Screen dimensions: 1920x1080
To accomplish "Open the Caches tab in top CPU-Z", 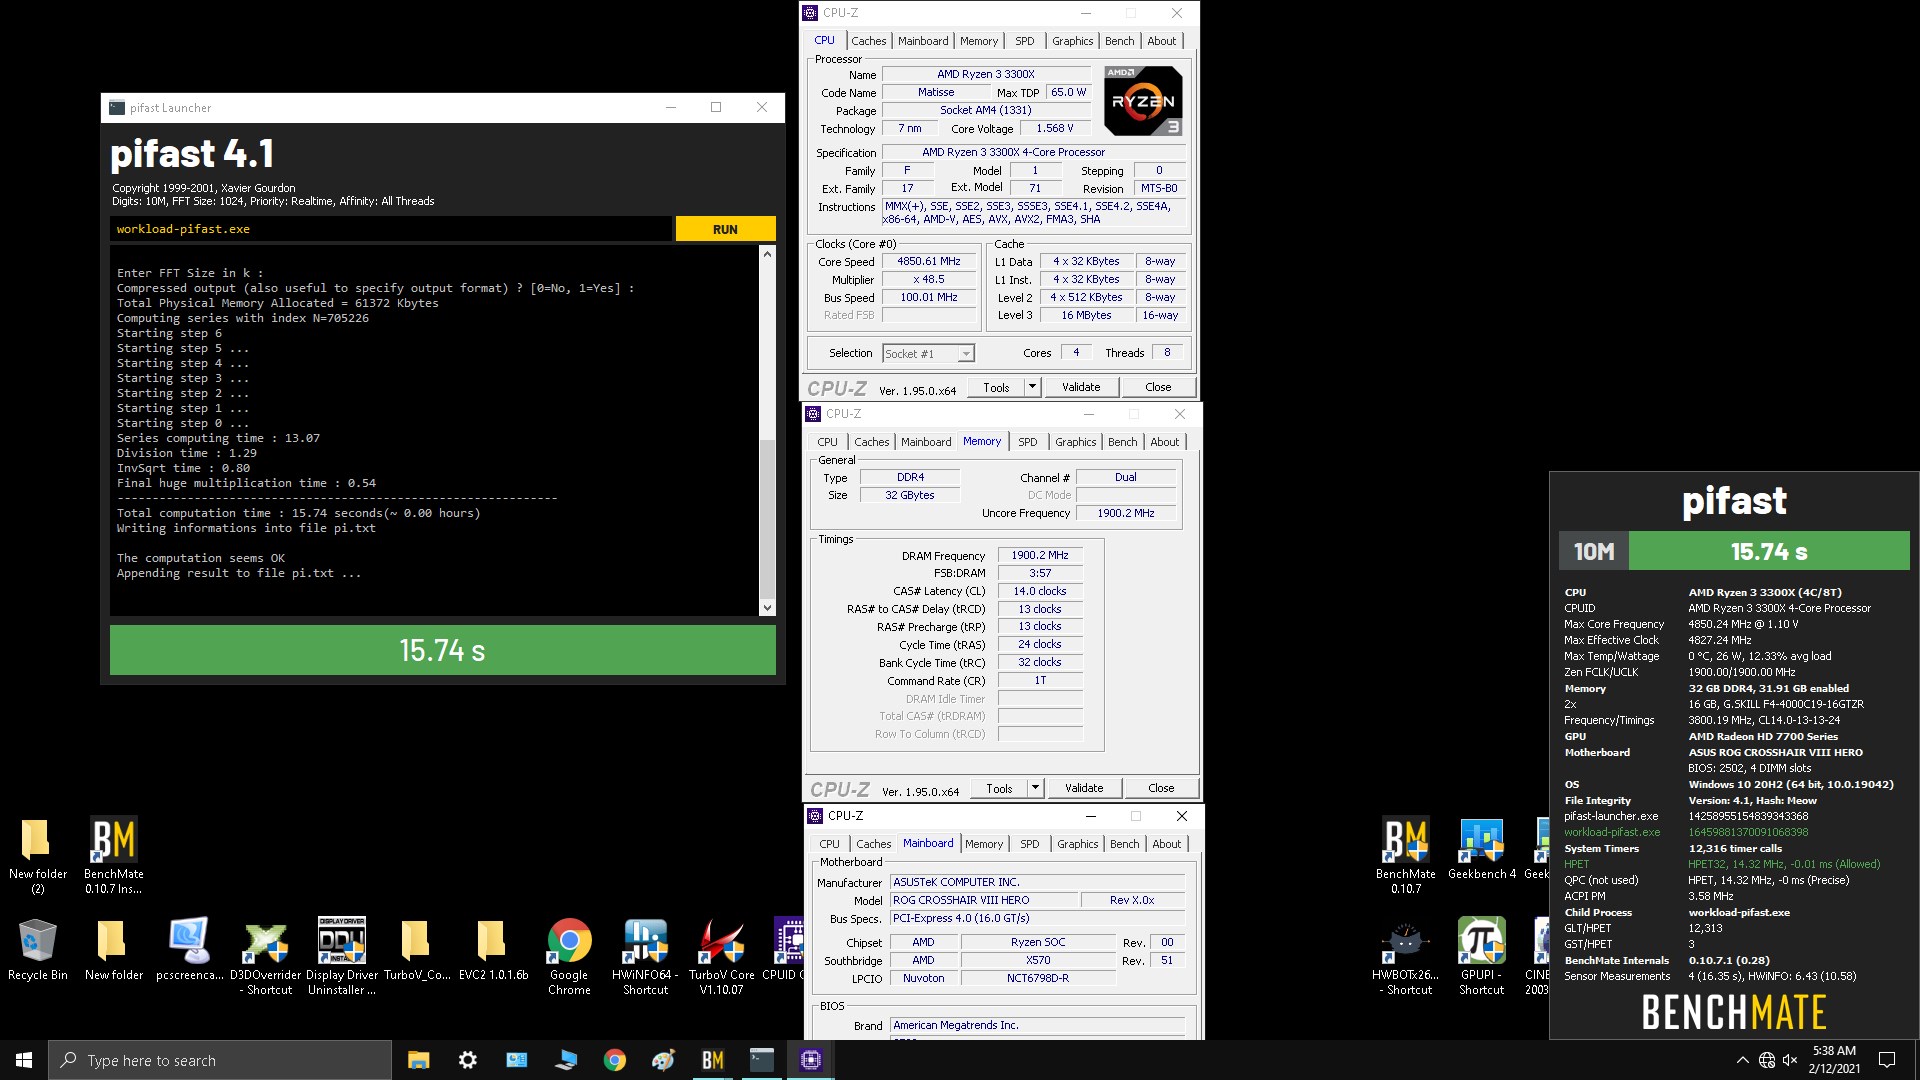I will click(x=868, y=41).
